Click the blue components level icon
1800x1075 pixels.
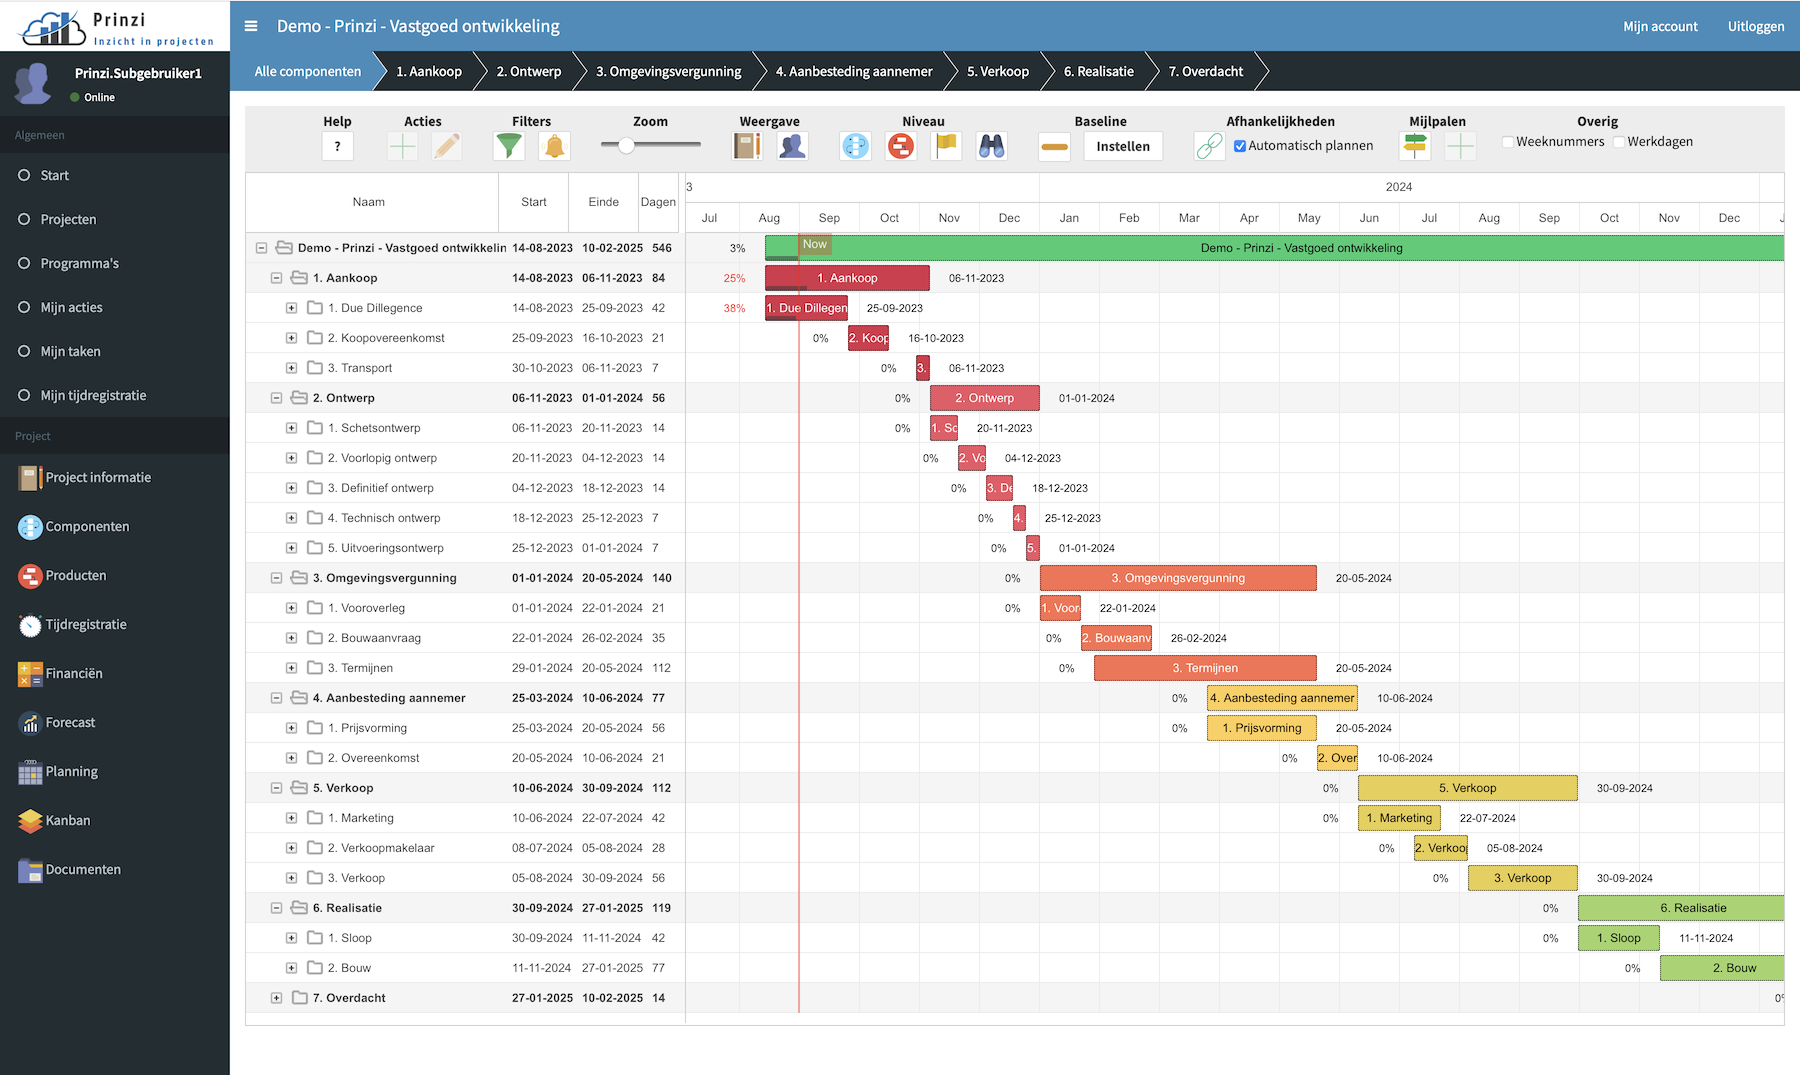pos(856,146)
